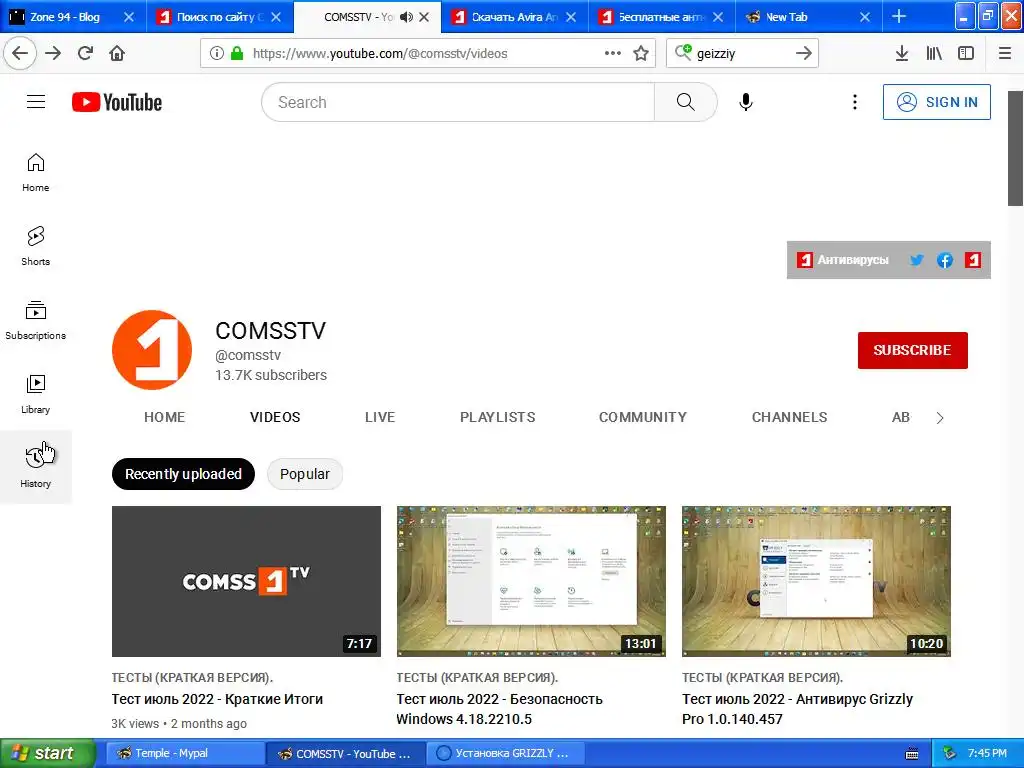
Task: Open the browser downloads panel
Action: click(902, 53)
